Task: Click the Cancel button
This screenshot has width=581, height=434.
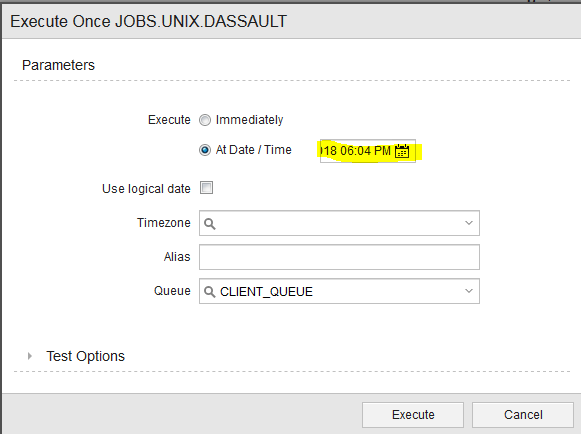Action: click(x=523, y=415)
